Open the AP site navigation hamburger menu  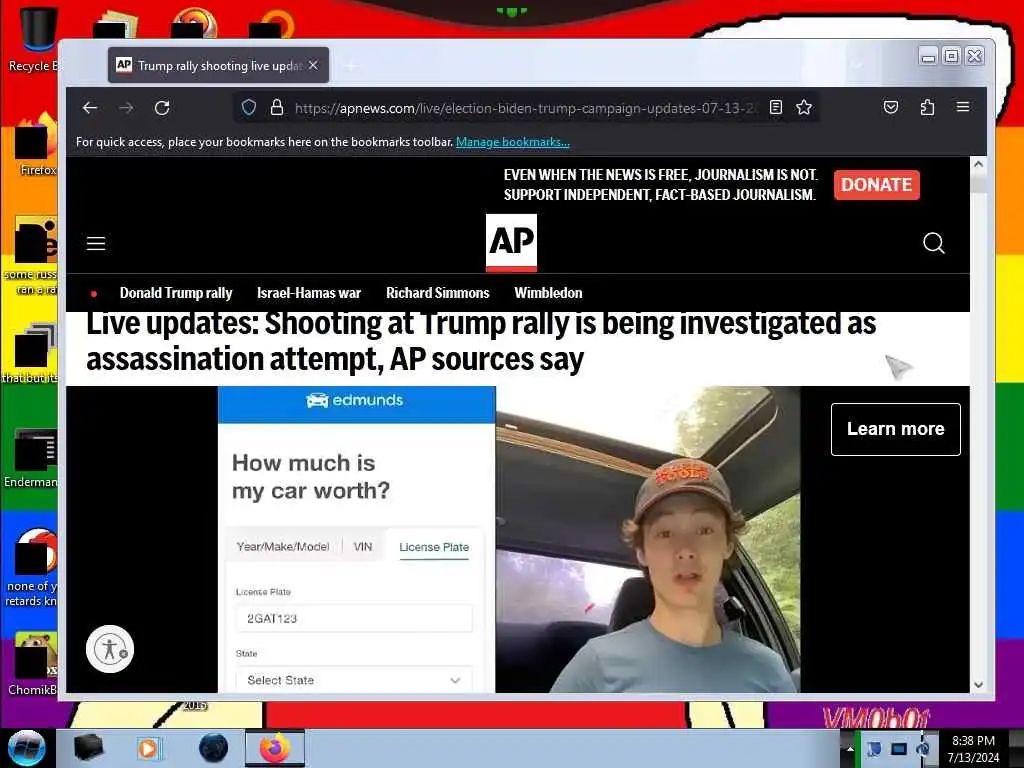coord(96,244)
